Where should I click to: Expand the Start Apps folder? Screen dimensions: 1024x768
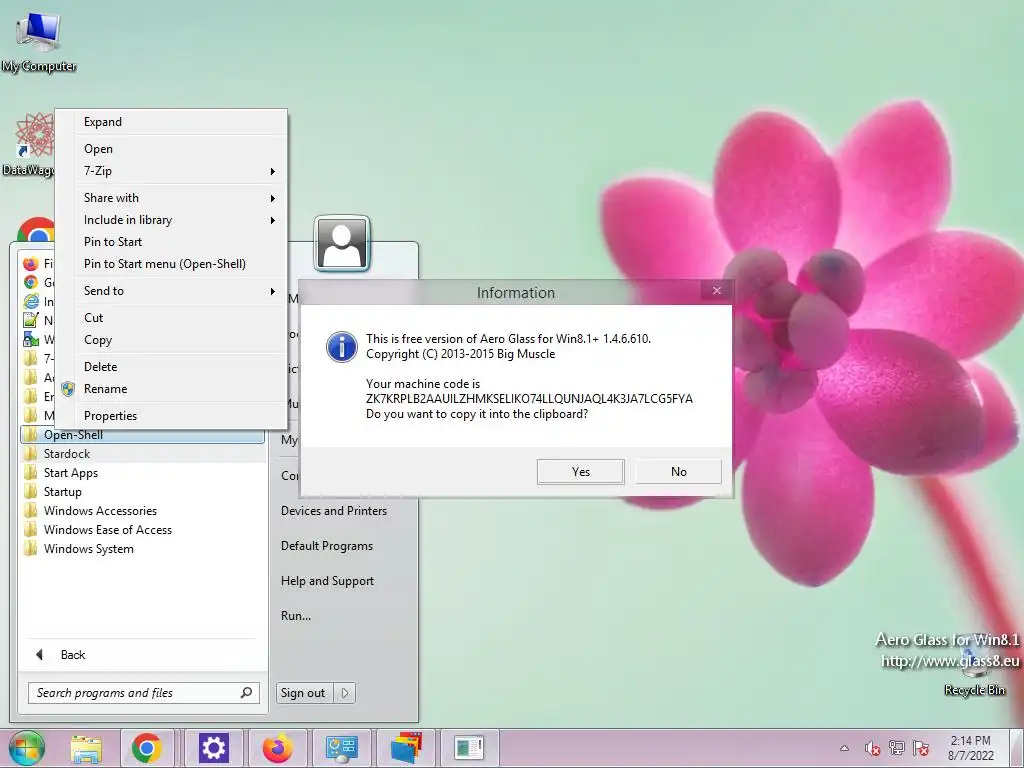pos(143,472)
